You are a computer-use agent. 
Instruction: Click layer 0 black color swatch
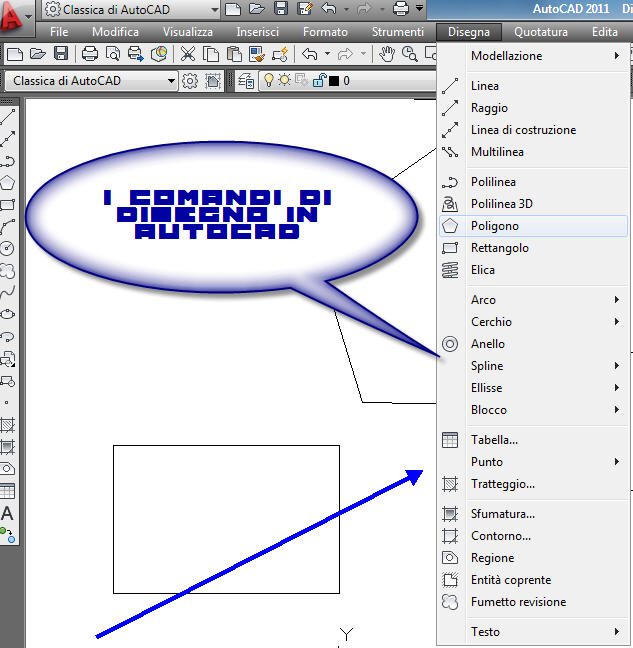point(334,81)
